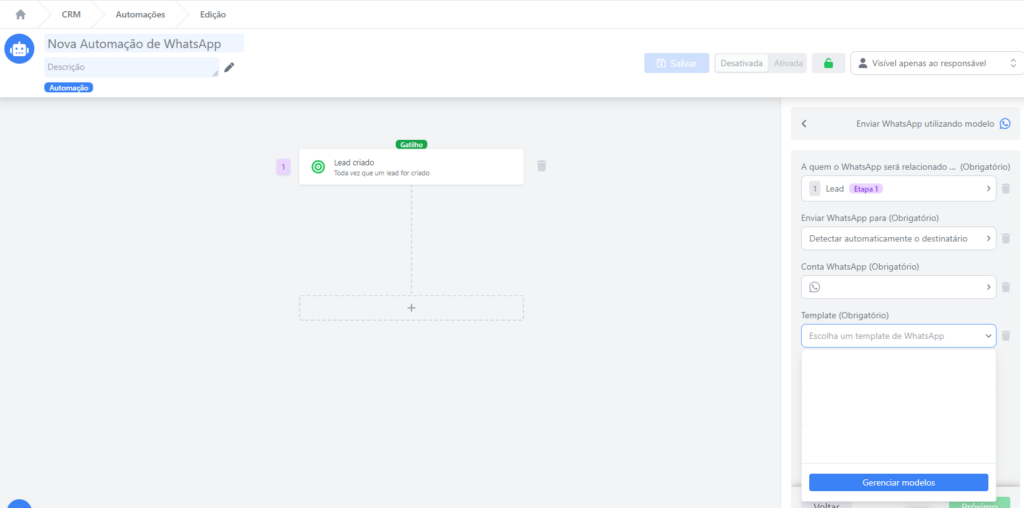The height and width of the screenshot is (508, 1024).
Task: Click the back arrow in WhatsApp panel header
Action: (804, 124)
